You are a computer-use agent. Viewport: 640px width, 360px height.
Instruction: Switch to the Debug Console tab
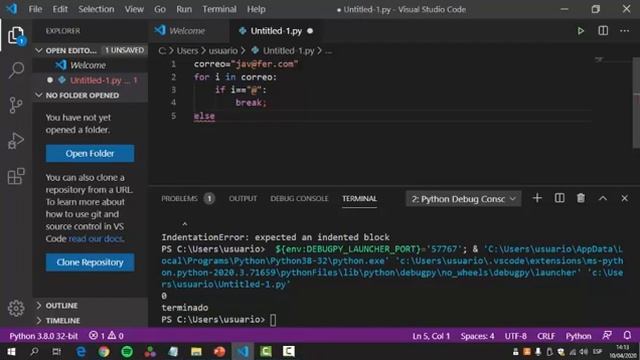[299, 198]
